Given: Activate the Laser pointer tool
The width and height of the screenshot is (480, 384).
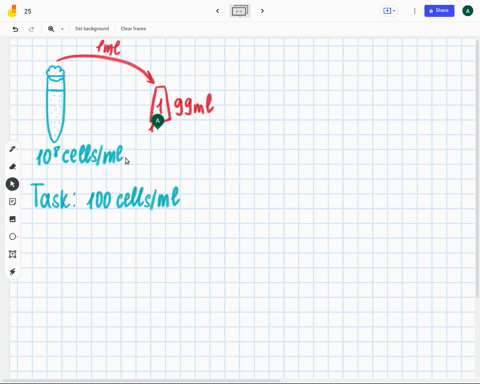Looking at the screenshot, I should coord(12,272).
